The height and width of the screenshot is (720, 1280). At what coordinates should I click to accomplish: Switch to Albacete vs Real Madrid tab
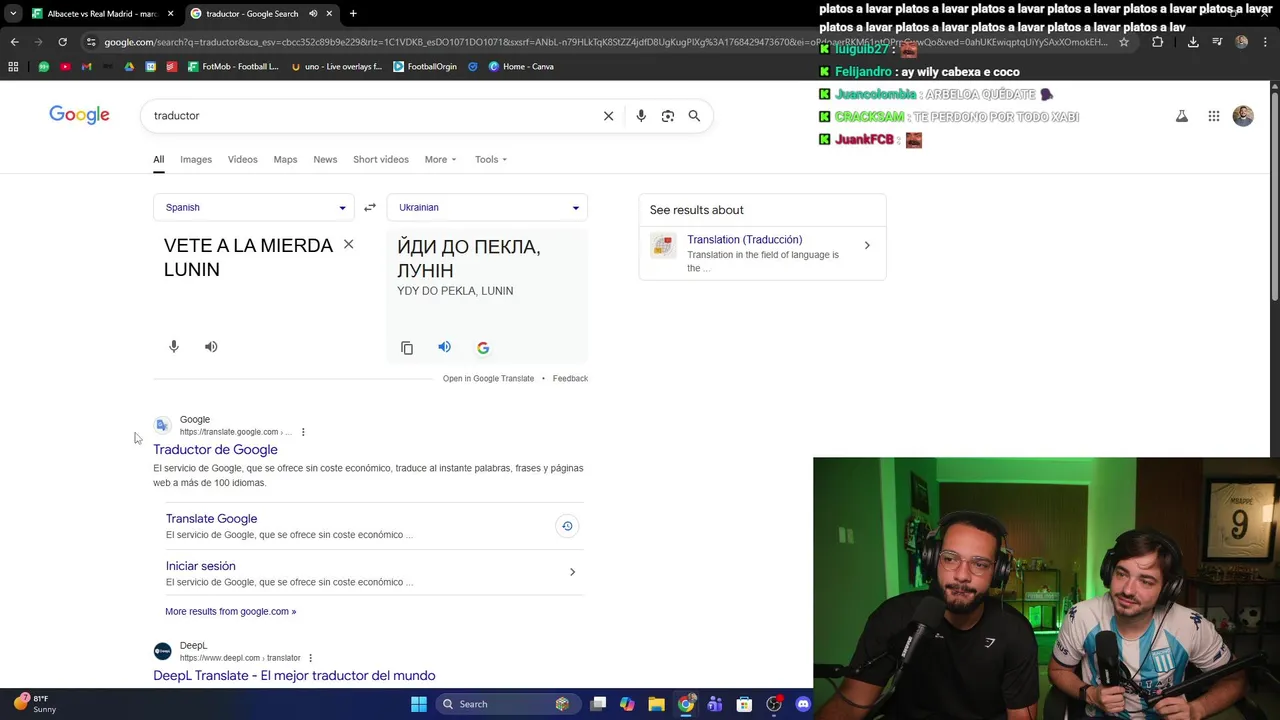[103, 14]
